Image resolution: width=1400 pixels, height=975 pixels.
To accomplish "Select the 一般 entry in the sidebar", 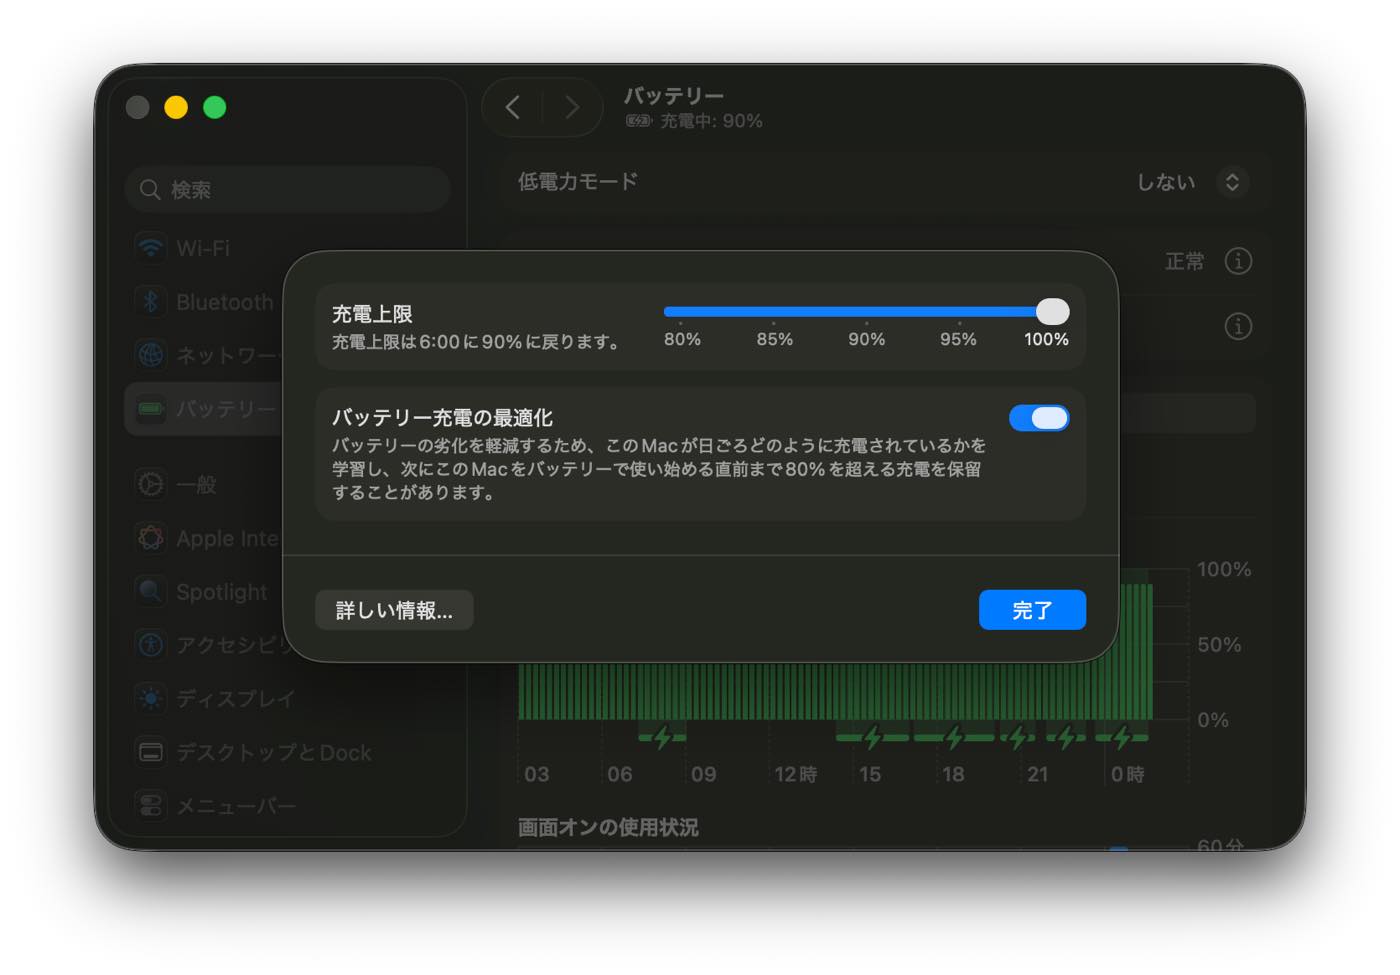I will 150,484.
